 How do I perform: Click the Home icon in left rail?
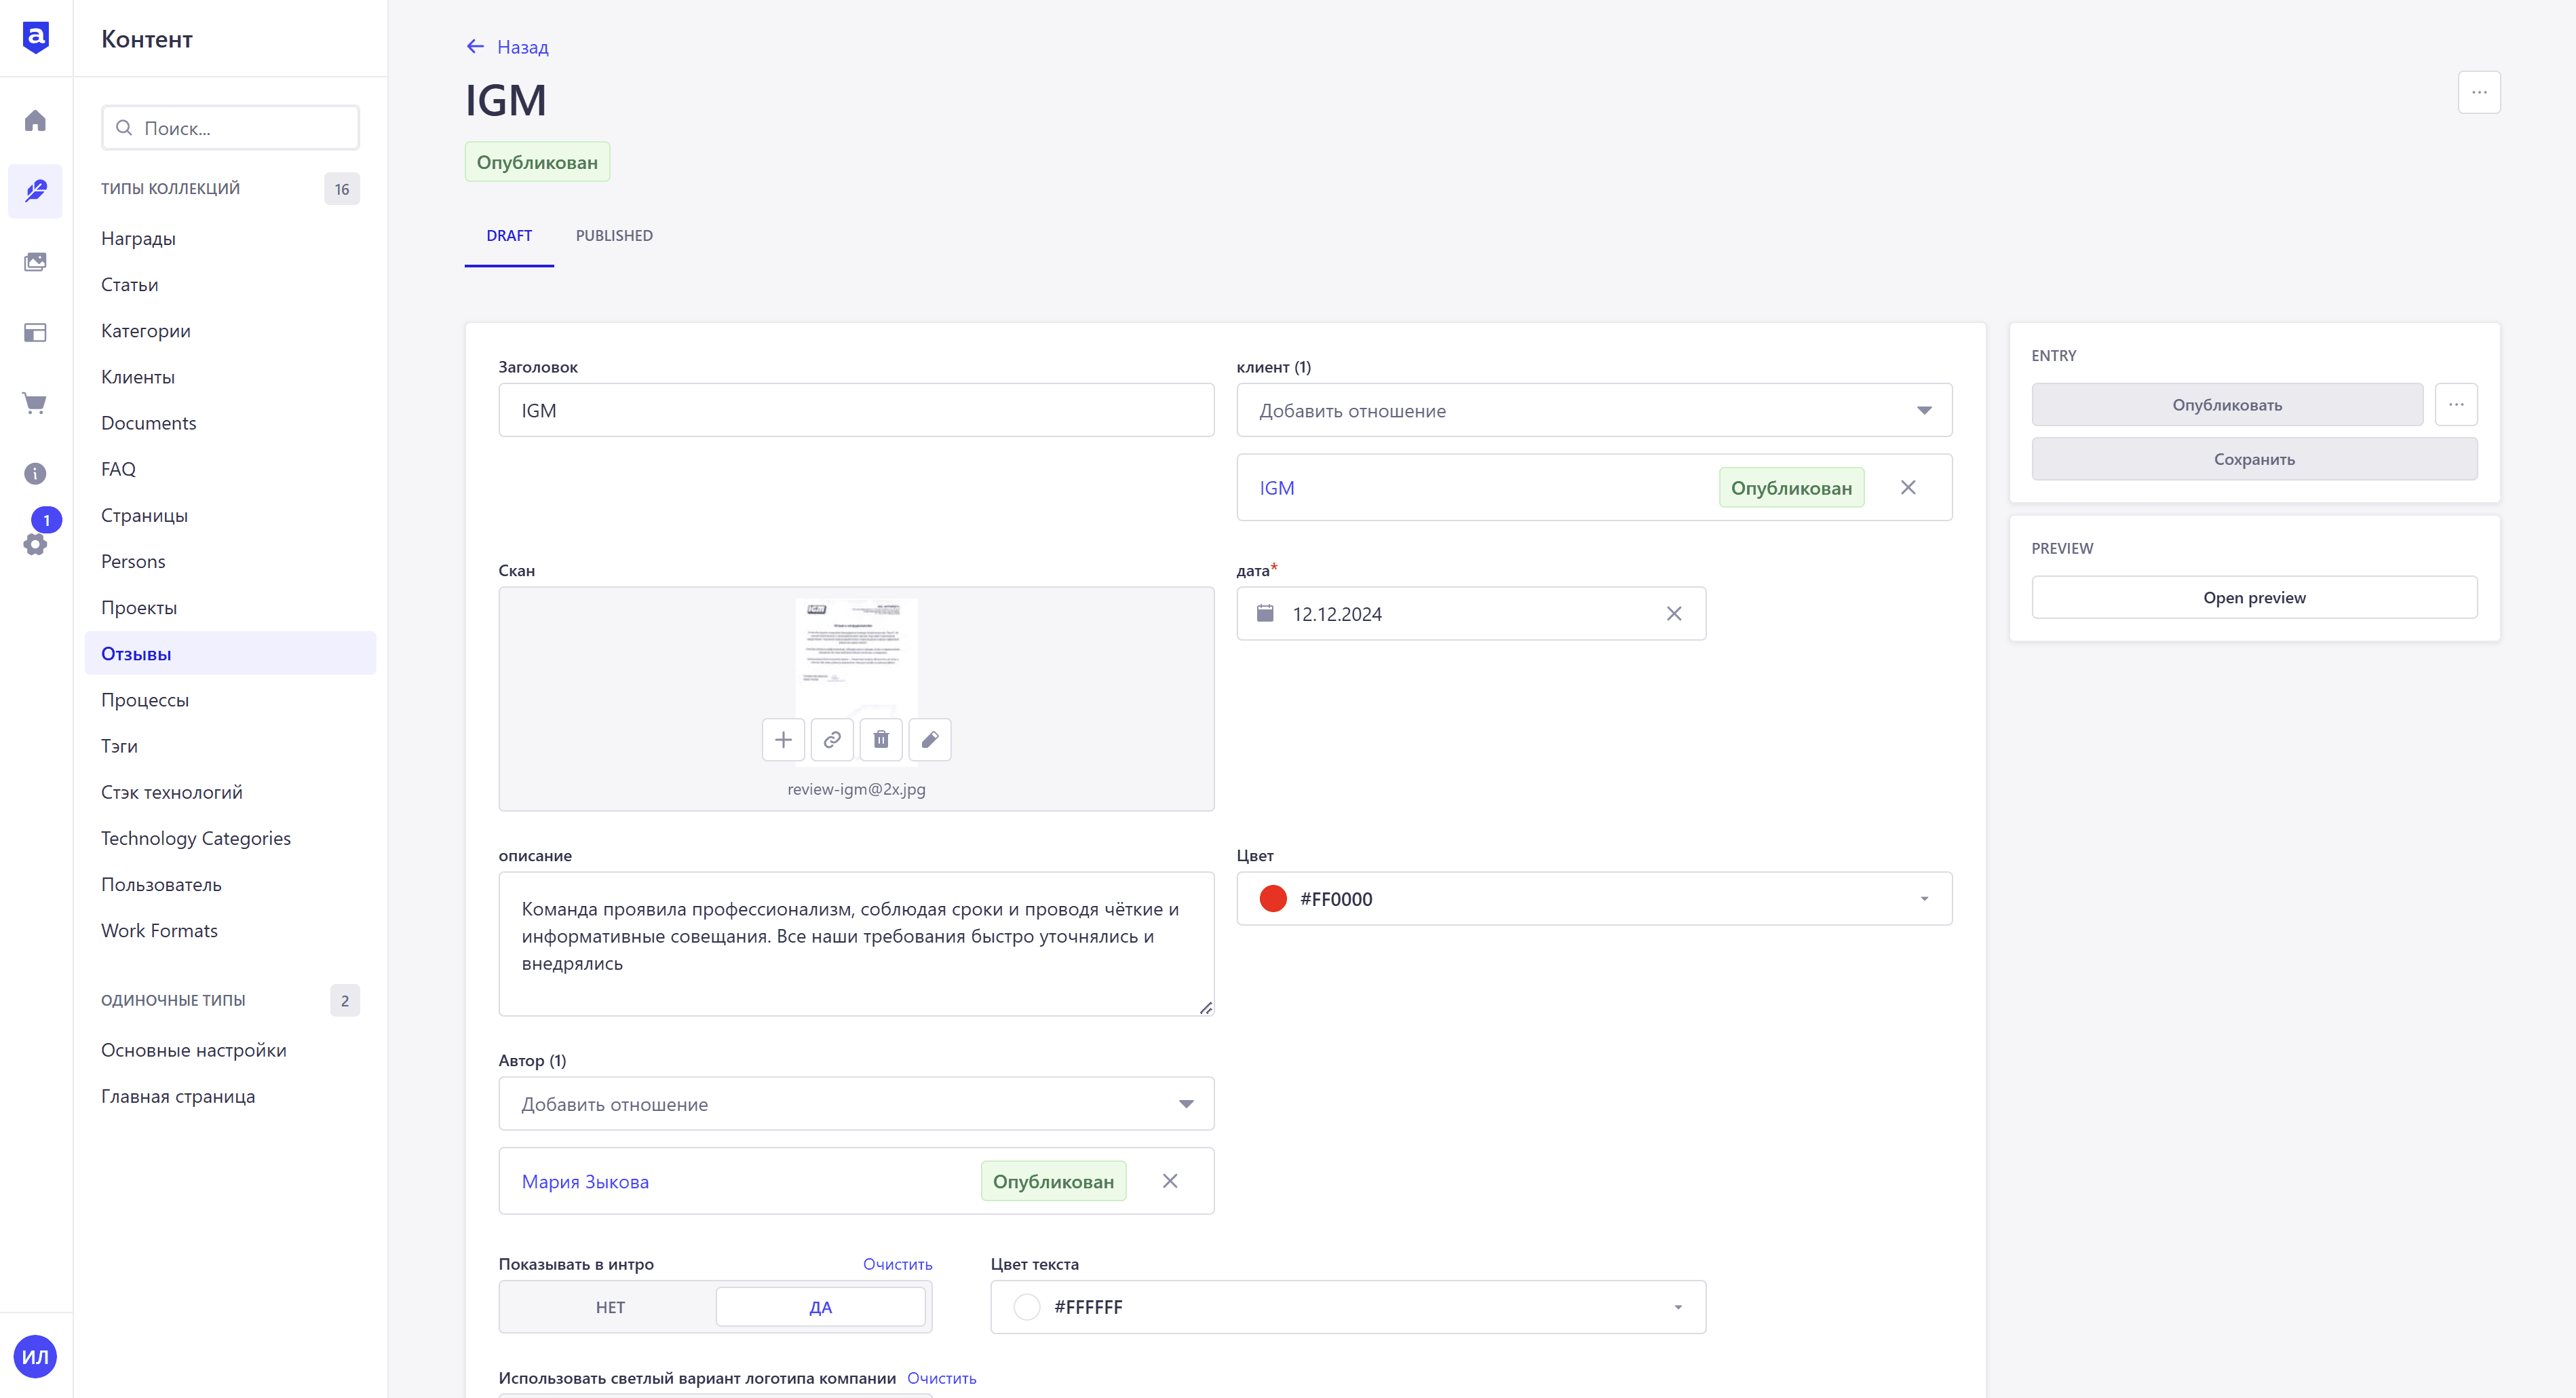point(35,121)
